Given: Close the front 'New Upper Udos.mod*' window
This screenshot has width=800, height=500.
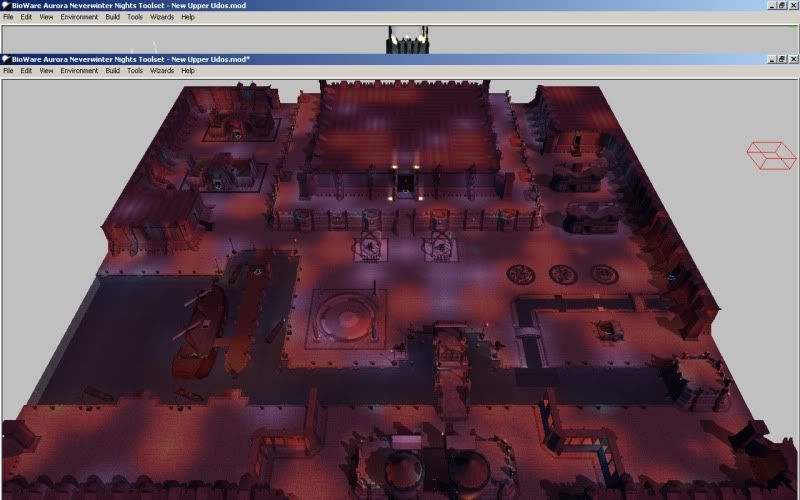Looking at the screenshot, I should click(x=793, y=59).
